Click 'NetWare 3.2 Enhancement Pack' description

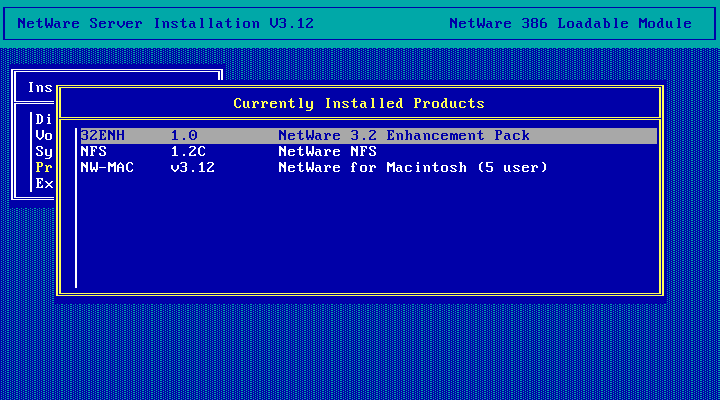pos(404,135)
